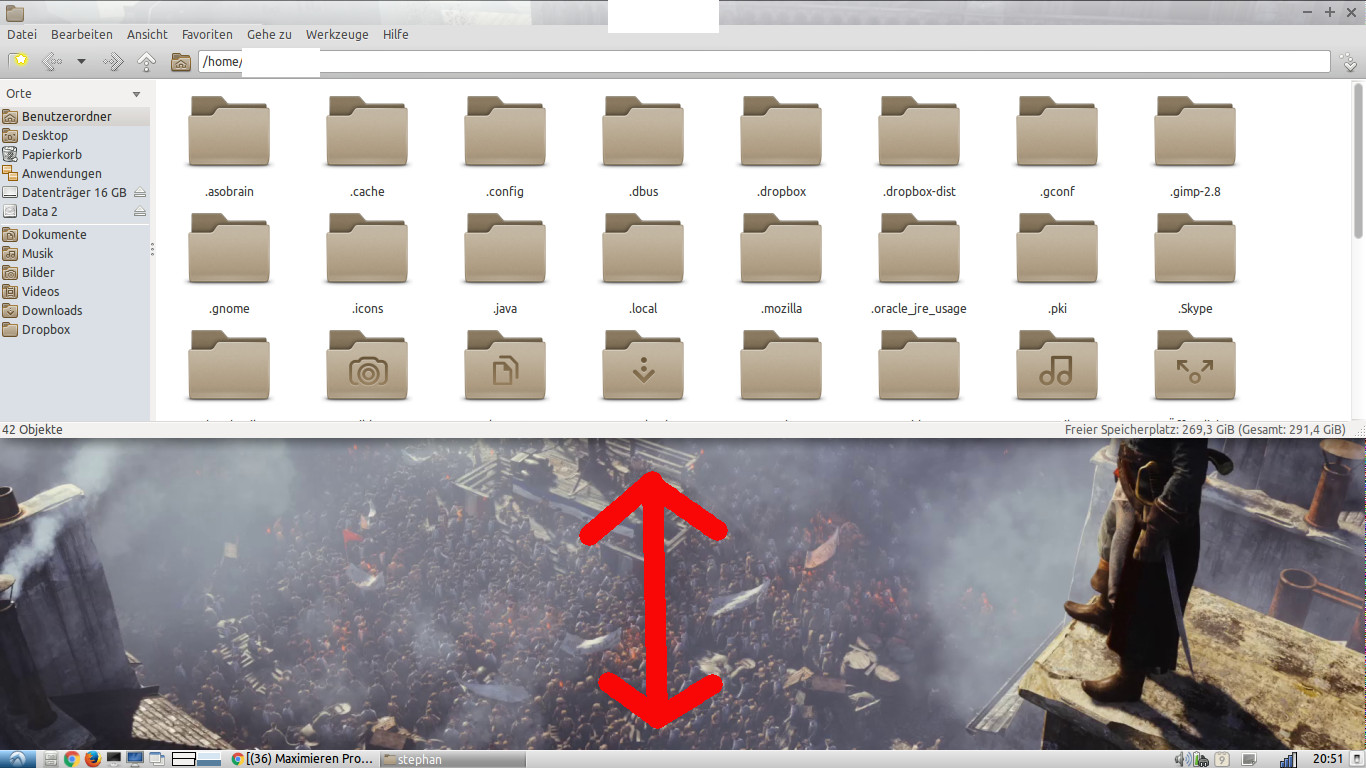This screenshot has height=768, width=1366.
Task: Open the Bearbeiten menu
Action: pos(82,34)
